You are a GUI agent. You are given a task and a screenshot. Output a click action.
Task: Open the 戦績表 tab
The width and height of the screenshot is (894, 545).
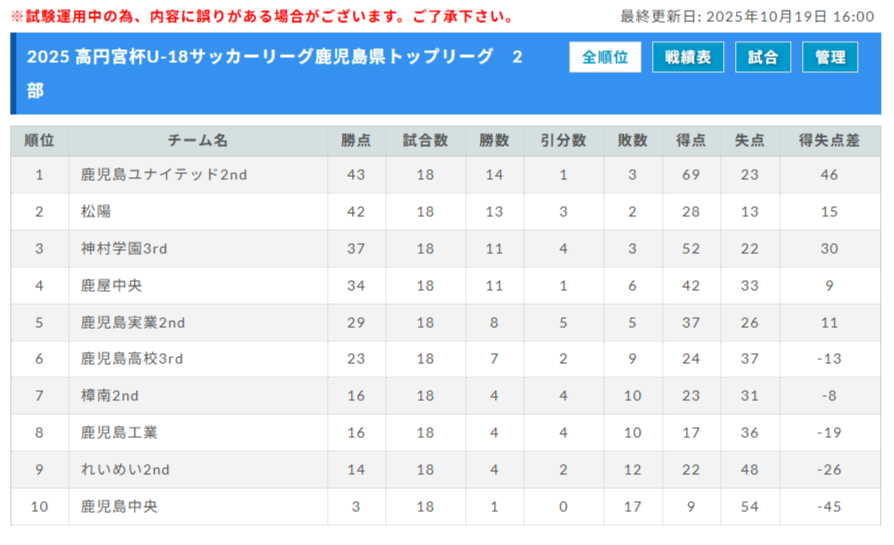(x=688, y=58)
